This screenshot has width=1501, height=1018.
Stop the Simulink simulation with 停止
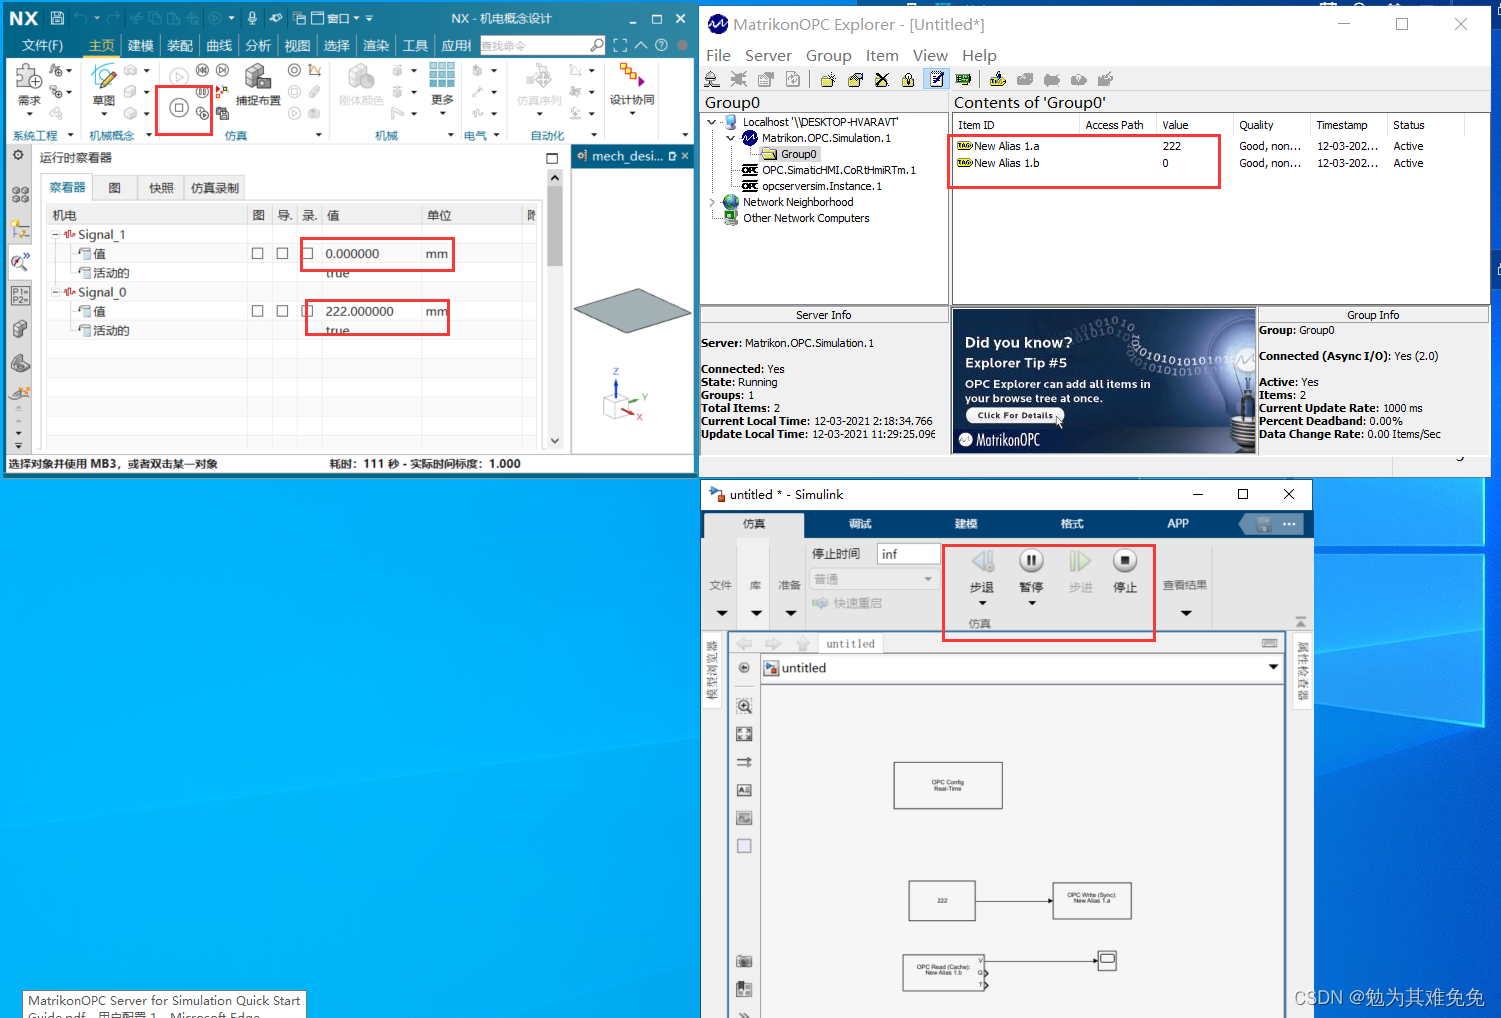click(x=1125, y=573)
